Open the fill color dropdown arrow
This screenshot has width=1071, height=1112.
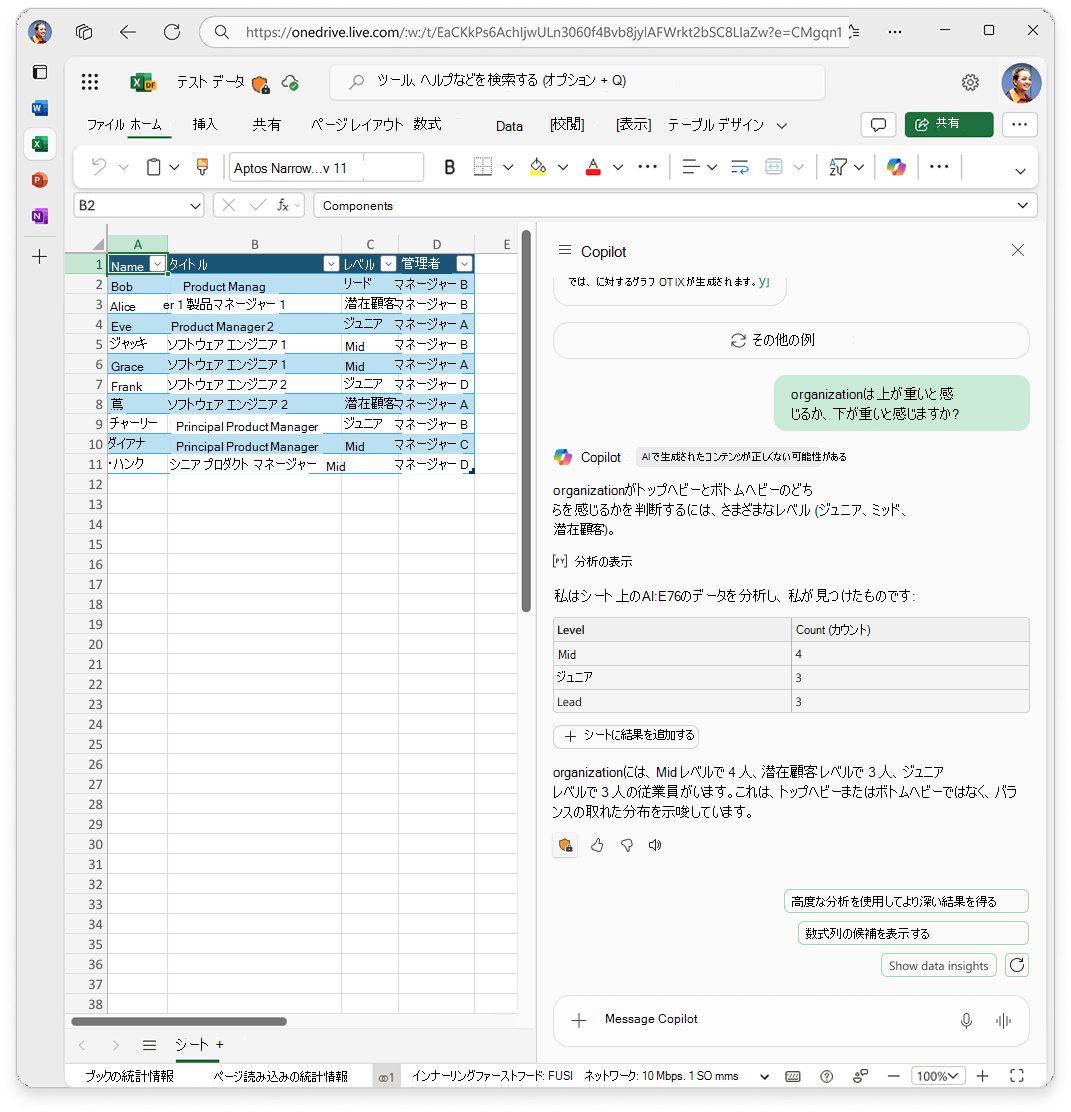coord(563,167)
